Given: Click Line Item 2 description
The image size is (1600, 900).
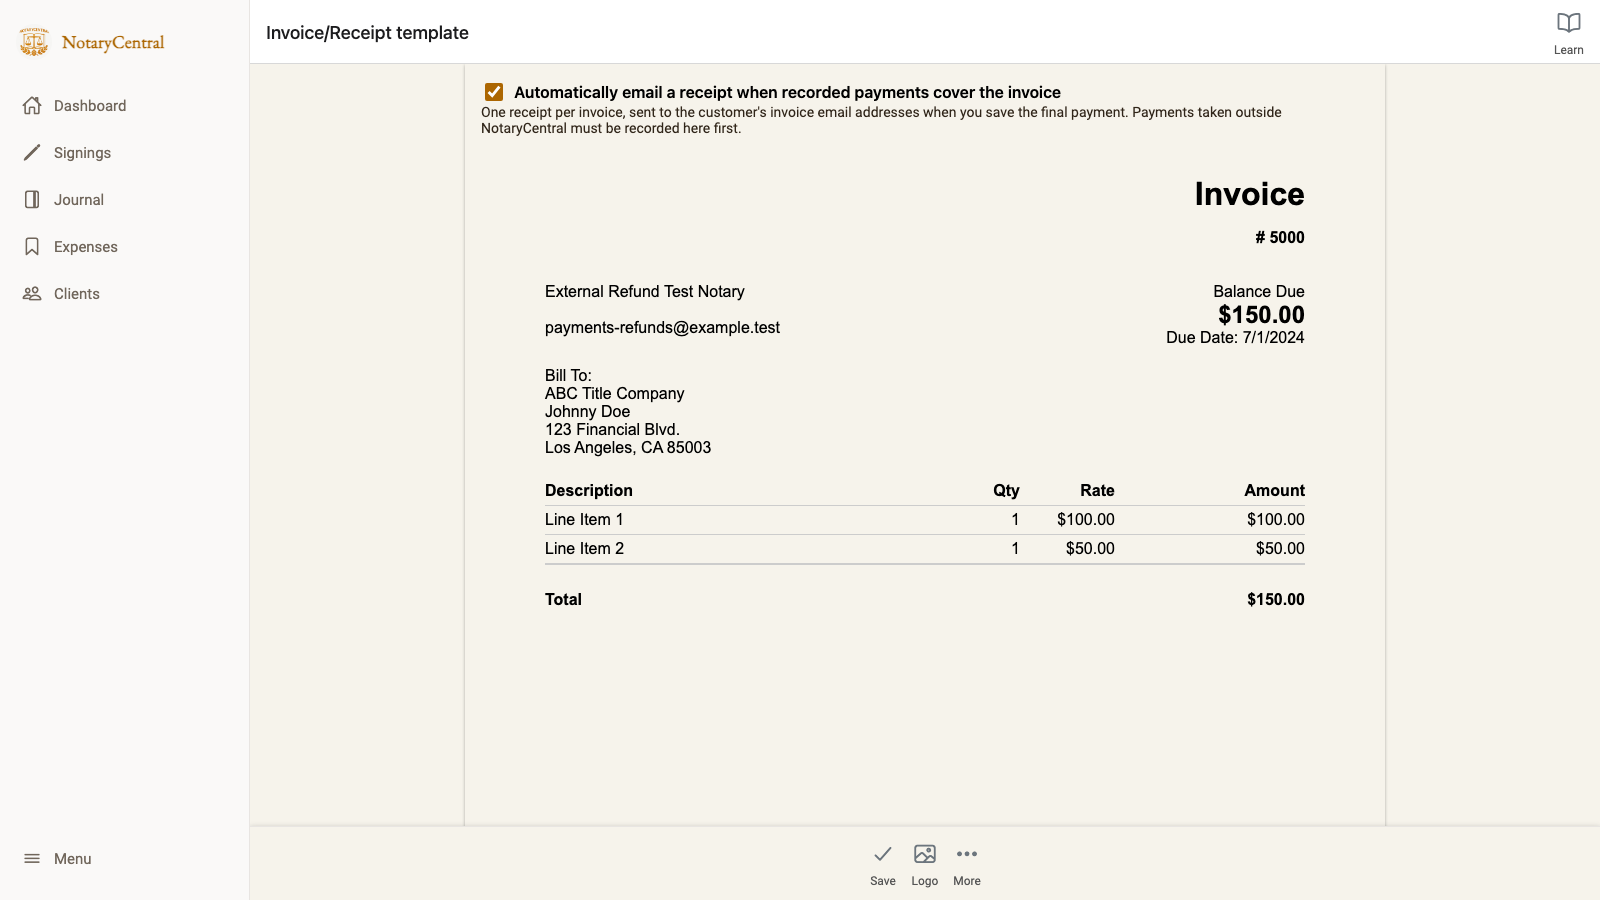Looking at the screenshot, I should [x=584, y=548].
